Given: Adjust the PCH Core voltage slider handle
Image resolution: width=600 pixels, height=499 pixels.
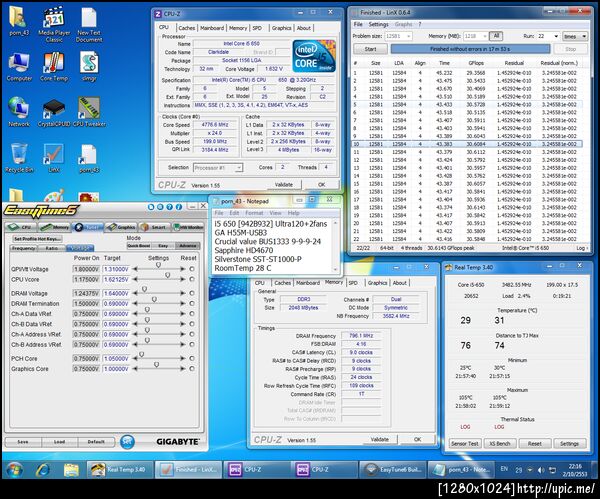Looking at the screenshot, I should click(x=142, y=354).
